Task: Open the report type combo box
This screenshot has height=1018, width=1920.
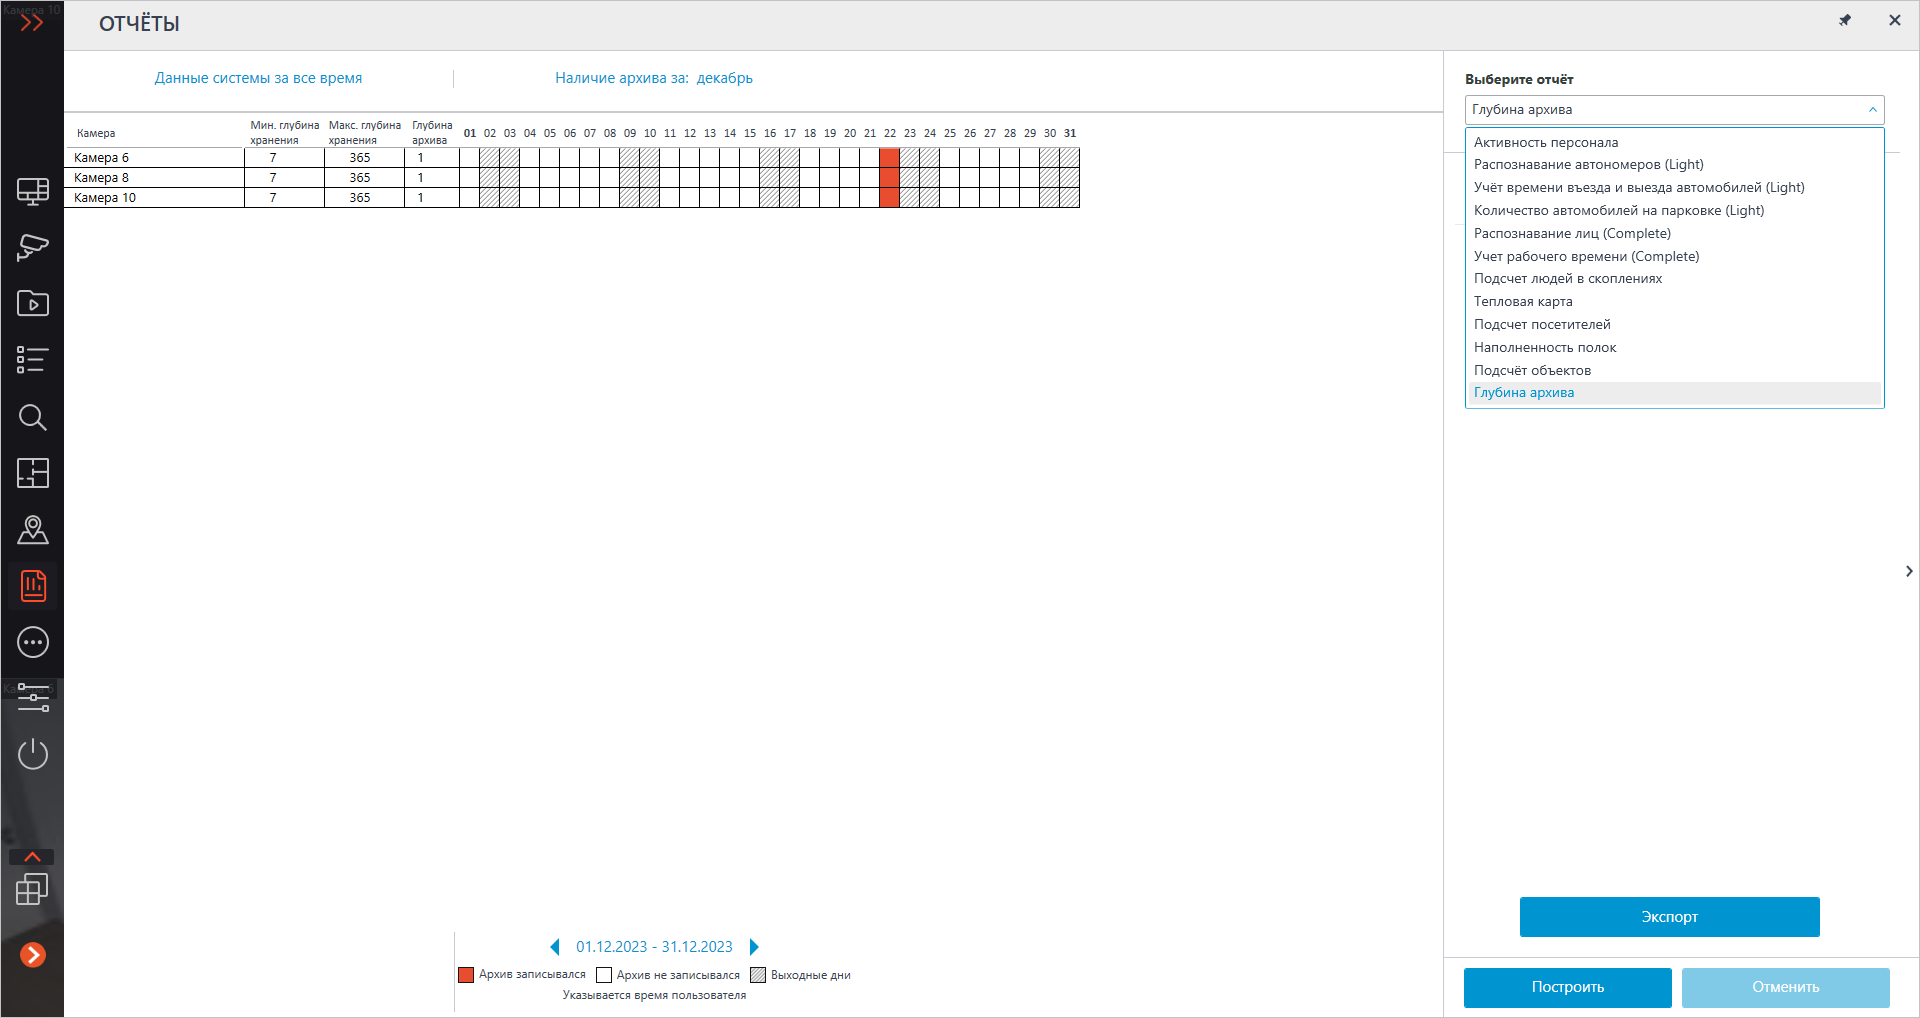Action: (x=1674, y=110)
